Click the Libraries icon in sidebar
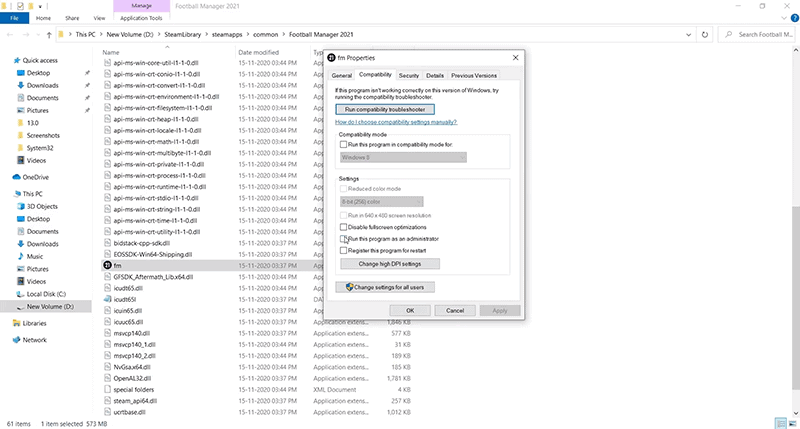 pos(17,323)
